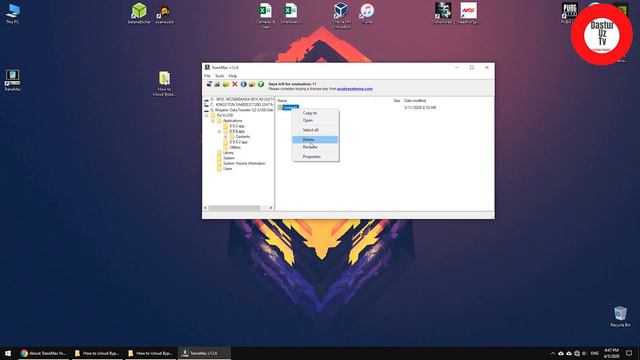Select the System folder in tree
Image resolution: width=640 pixels, height=360 pixels.
click(x=229, y=158)
